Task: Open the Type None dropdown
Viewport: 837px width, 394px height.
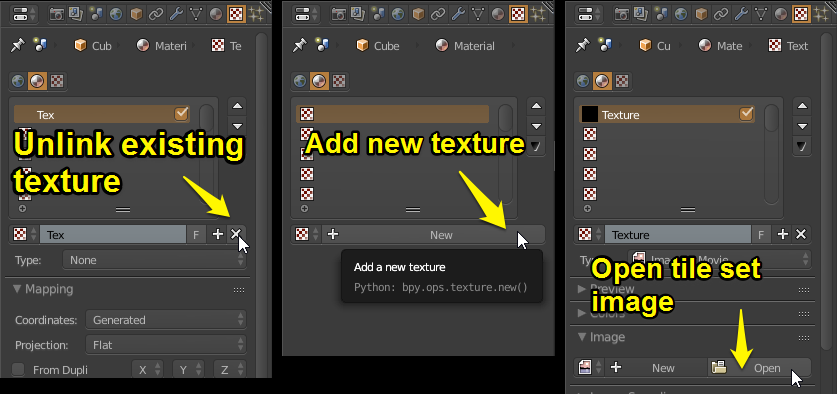Action: (154, 260)
